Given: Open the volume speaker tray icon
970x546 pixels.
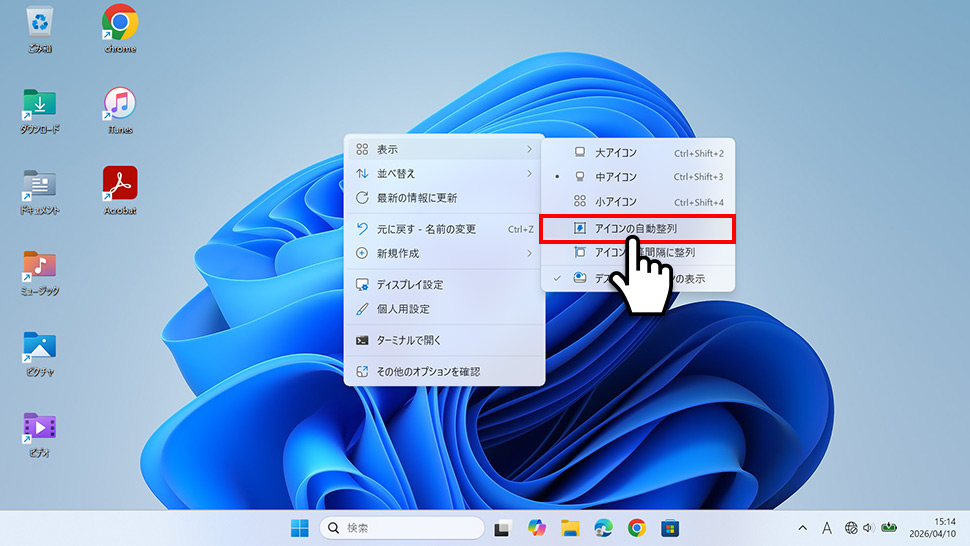Looking at the screenshot, I should tap(868, 528).
